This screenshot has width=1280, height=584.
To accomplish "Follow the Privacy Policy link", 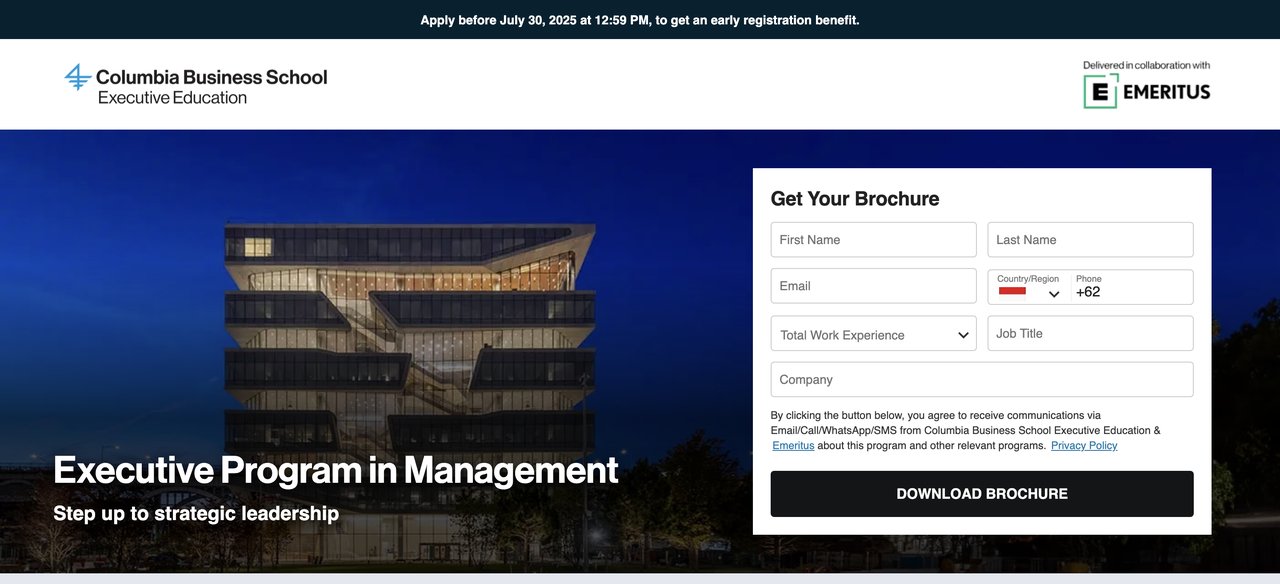I will (1084, 446).
